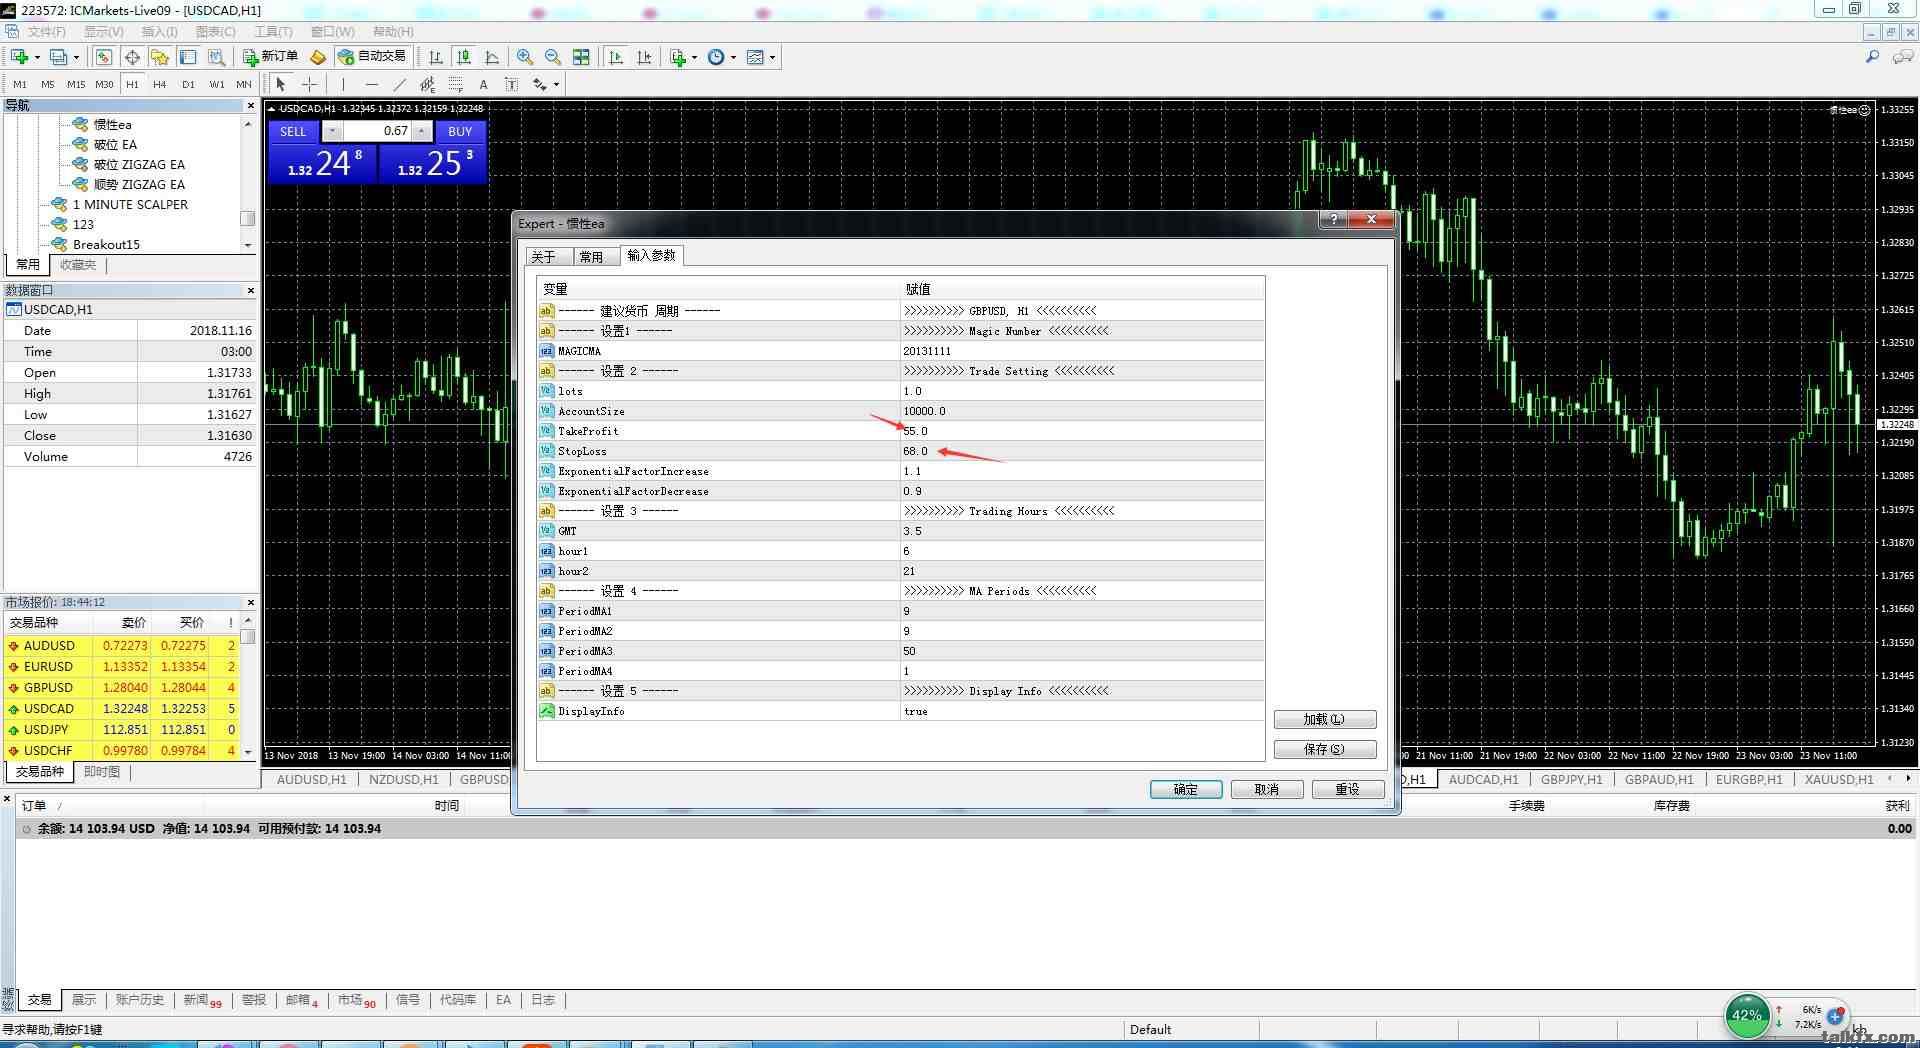Screen dimensions: 1920x1048
Task: Click the 重设 reset button
Action: [x=1348, y=789]
